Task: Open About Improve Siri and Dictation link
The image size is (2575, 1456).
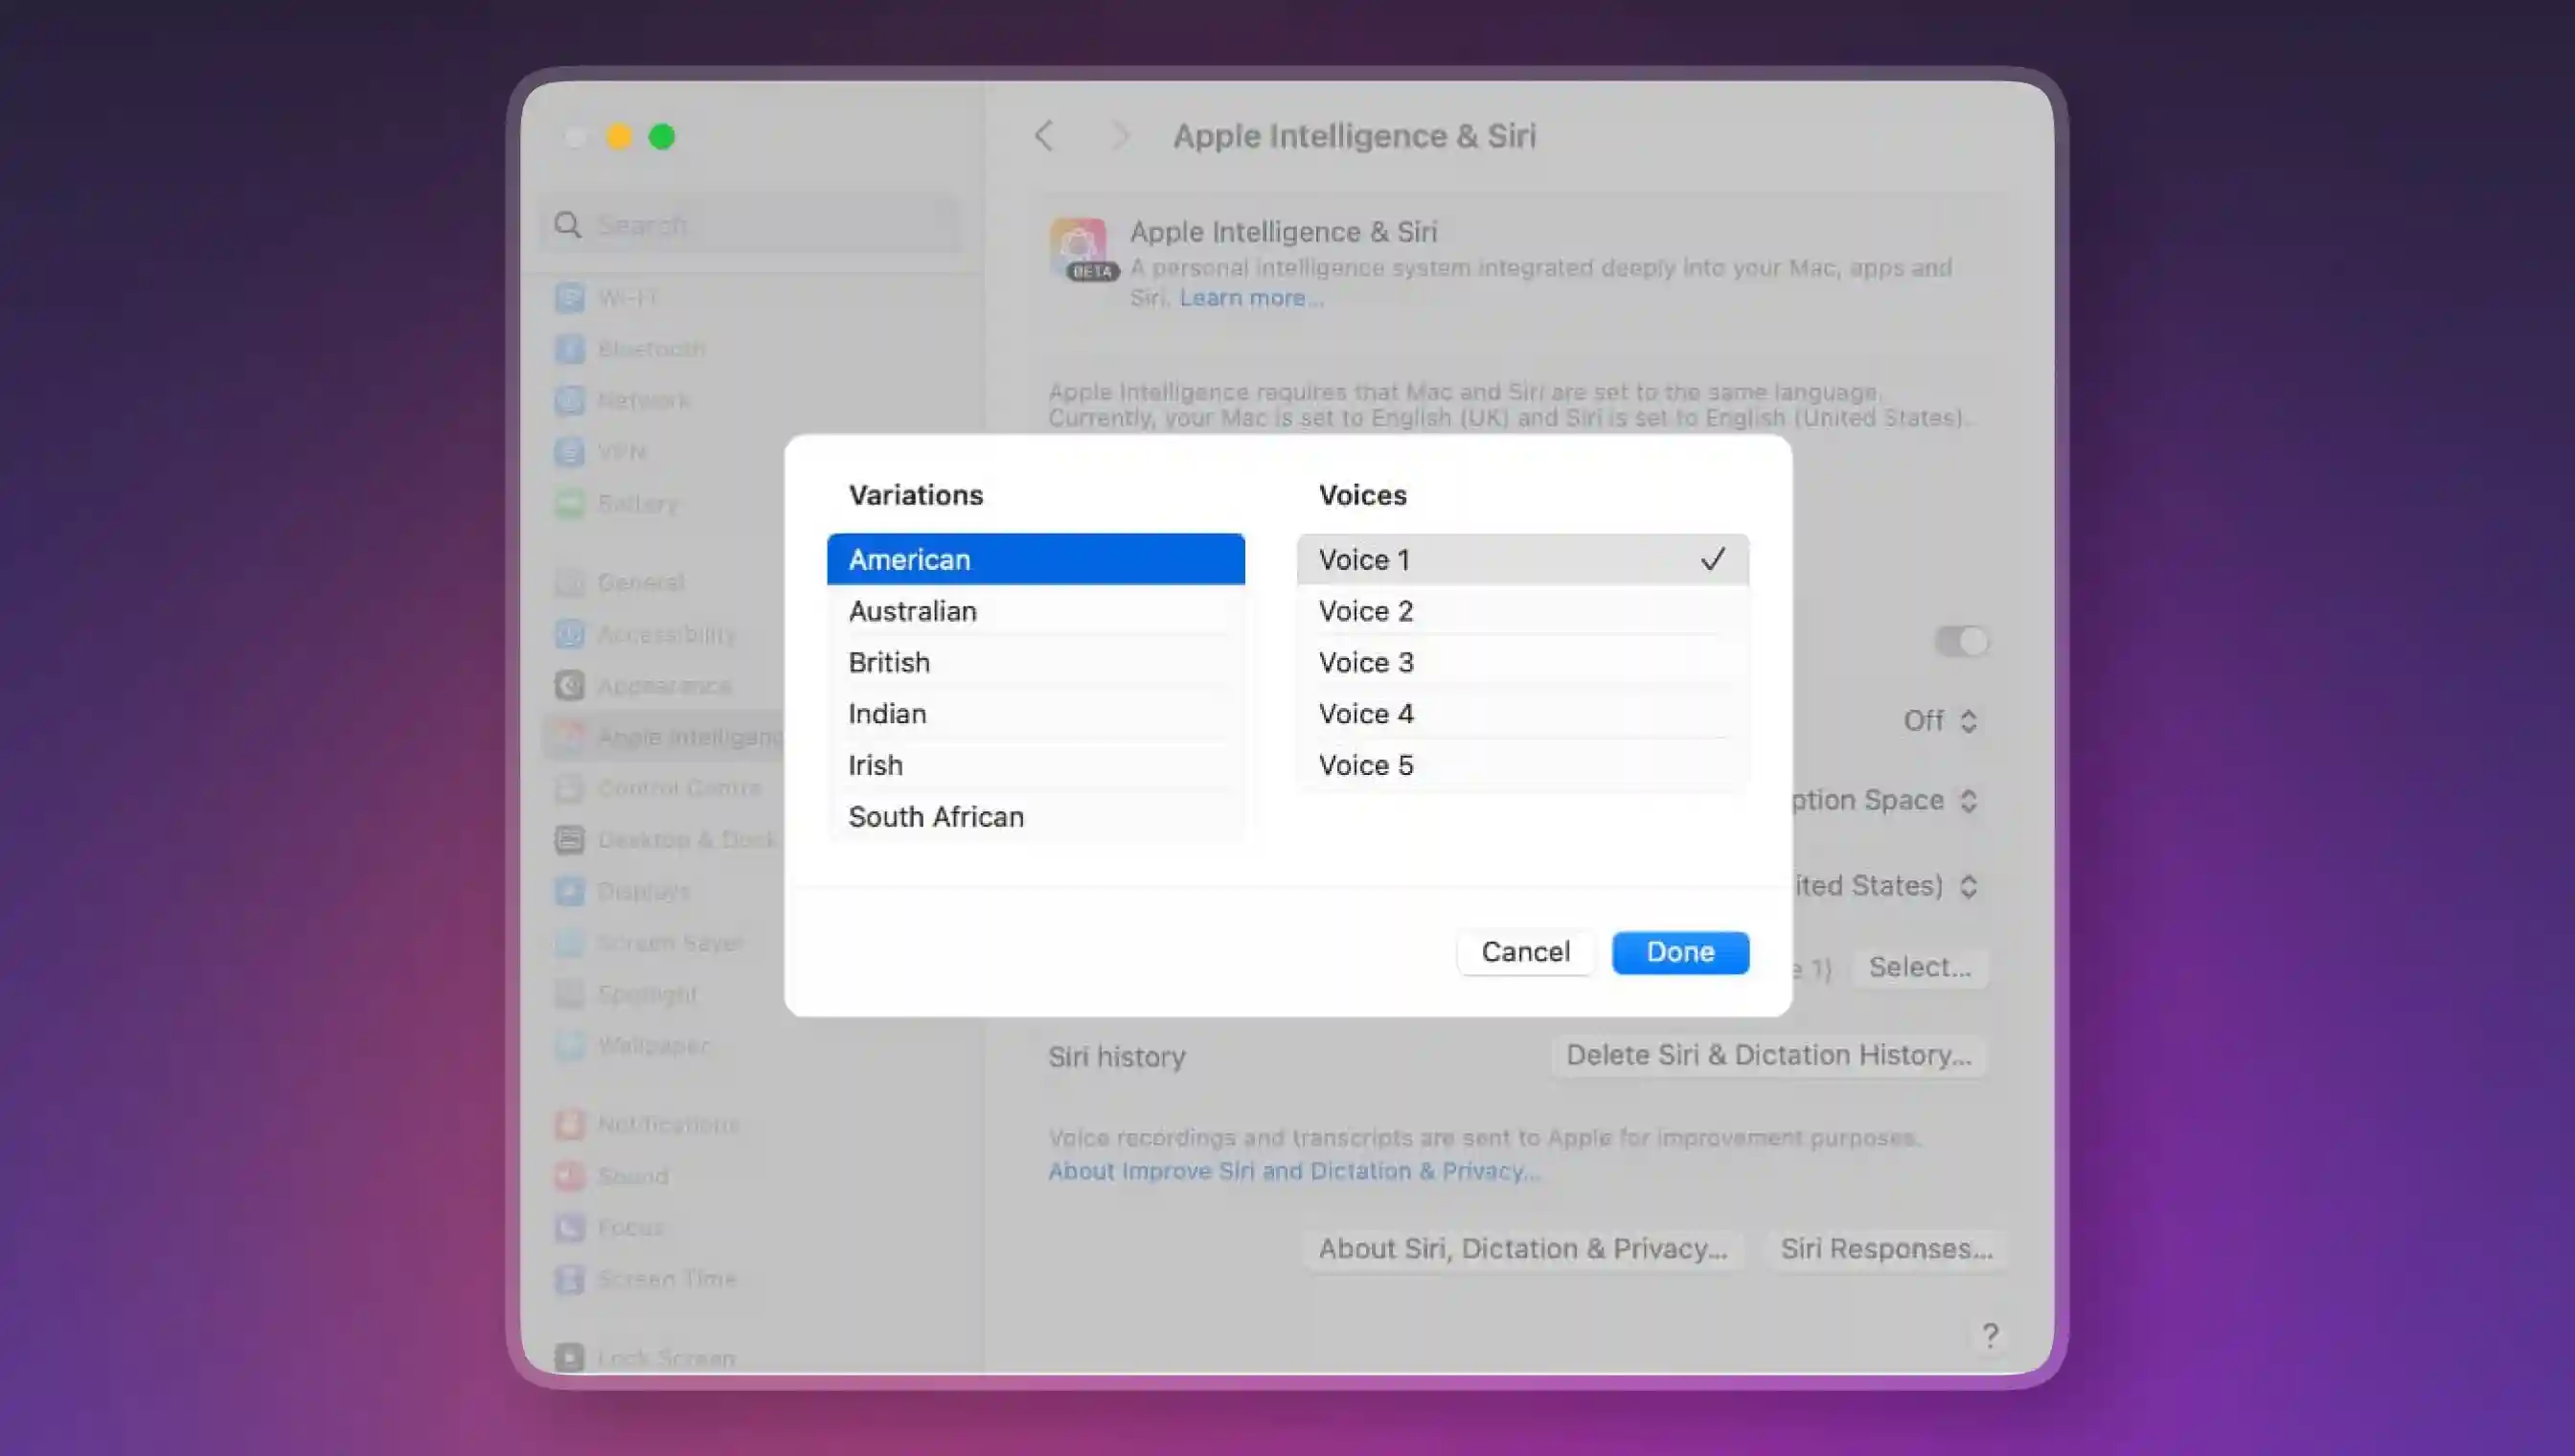Action: [1294, 1171]
